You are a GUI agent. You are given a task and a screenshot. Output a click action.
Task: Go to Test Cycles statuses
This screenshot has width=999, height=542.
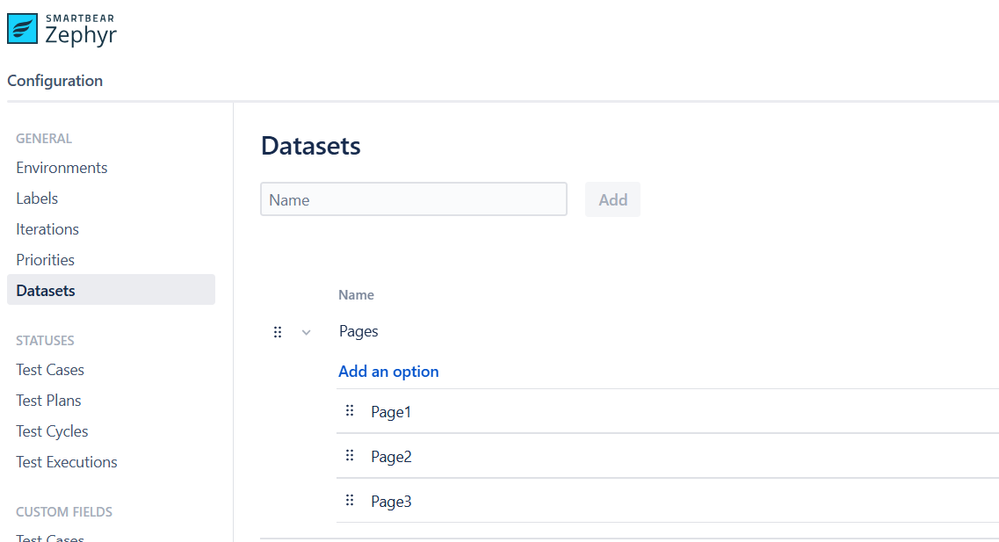click(x=52, y=431)
